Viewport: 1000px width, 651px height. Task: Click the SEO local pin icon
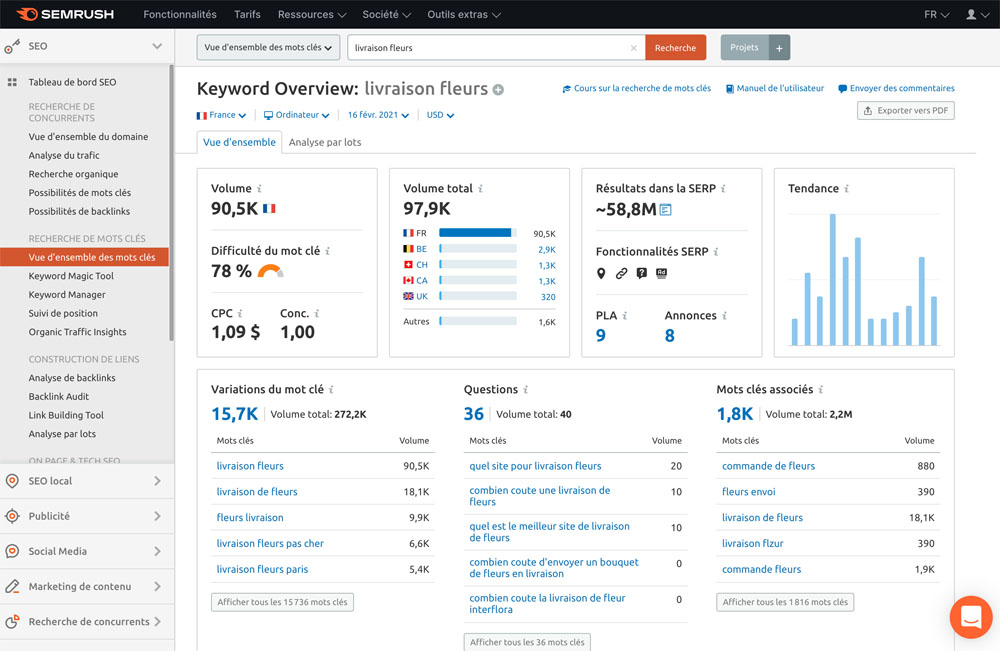coord(12,481)
